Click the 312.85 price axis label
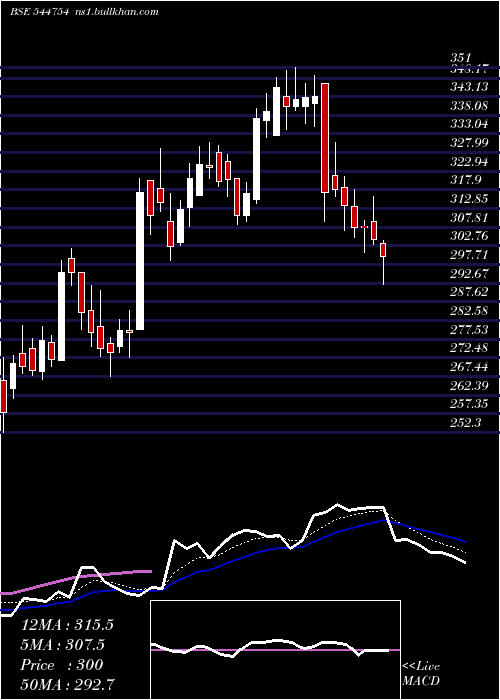Image resolution: width=500 pixels, height=700 pixels. (x=469, y=199)
